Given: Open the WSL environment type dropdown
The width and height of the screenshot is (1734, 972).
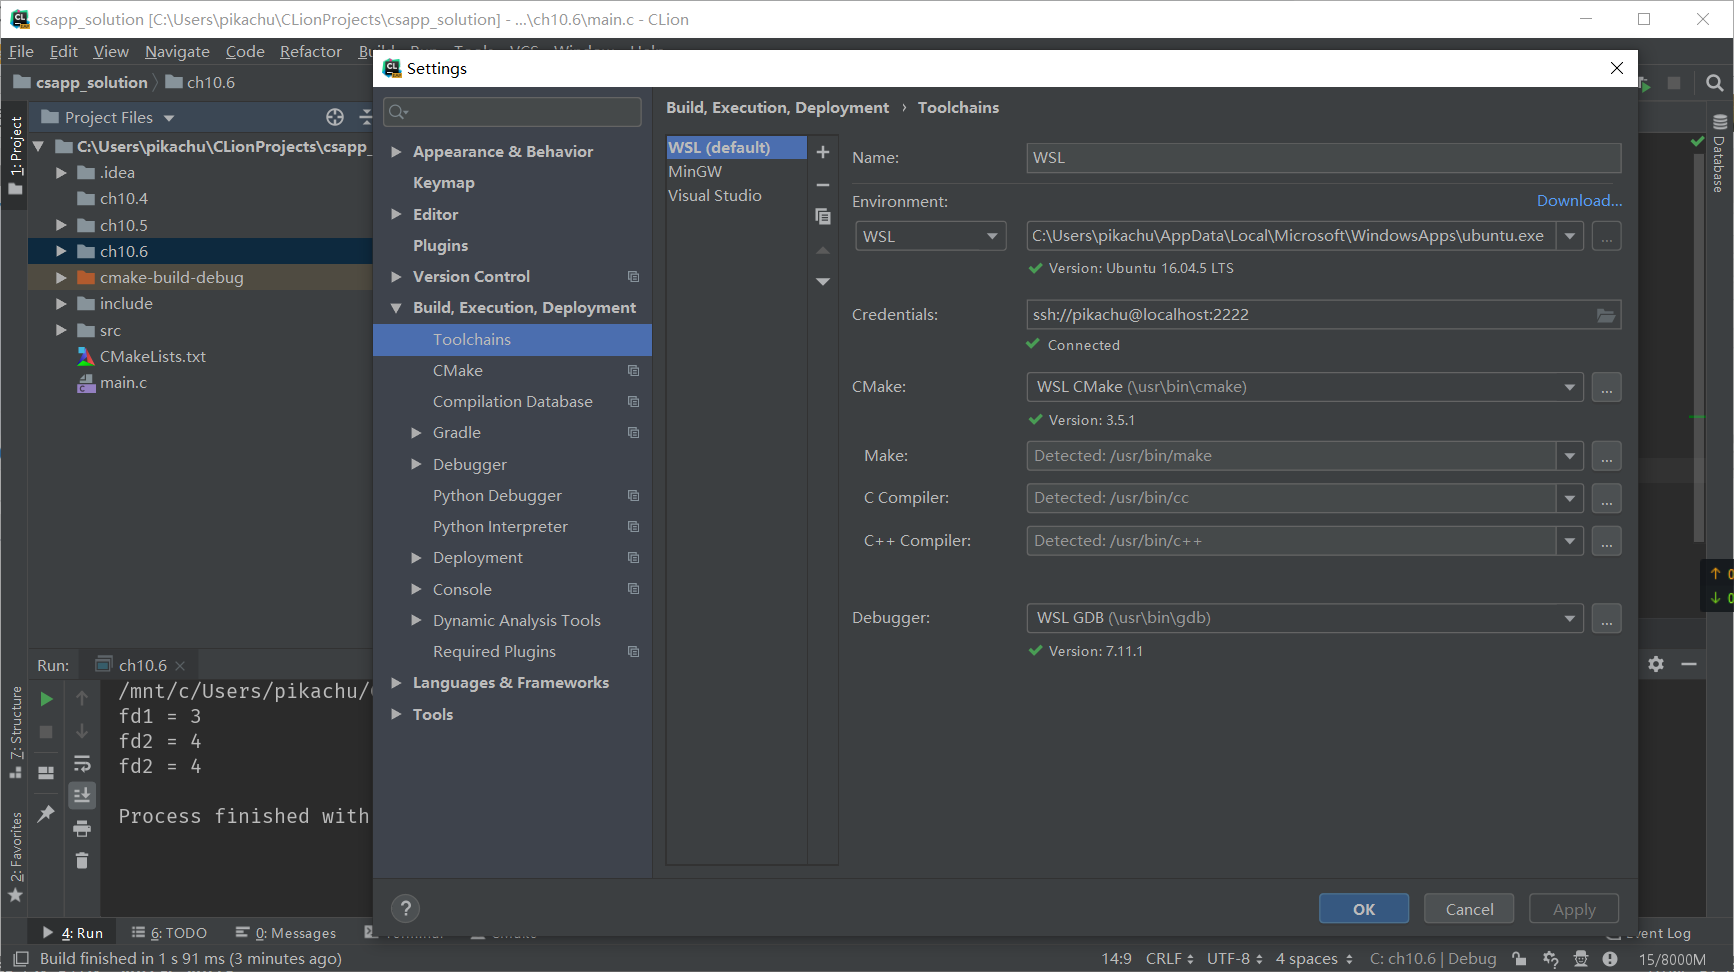Looking at the screenshot, I should tap(930, 237).
